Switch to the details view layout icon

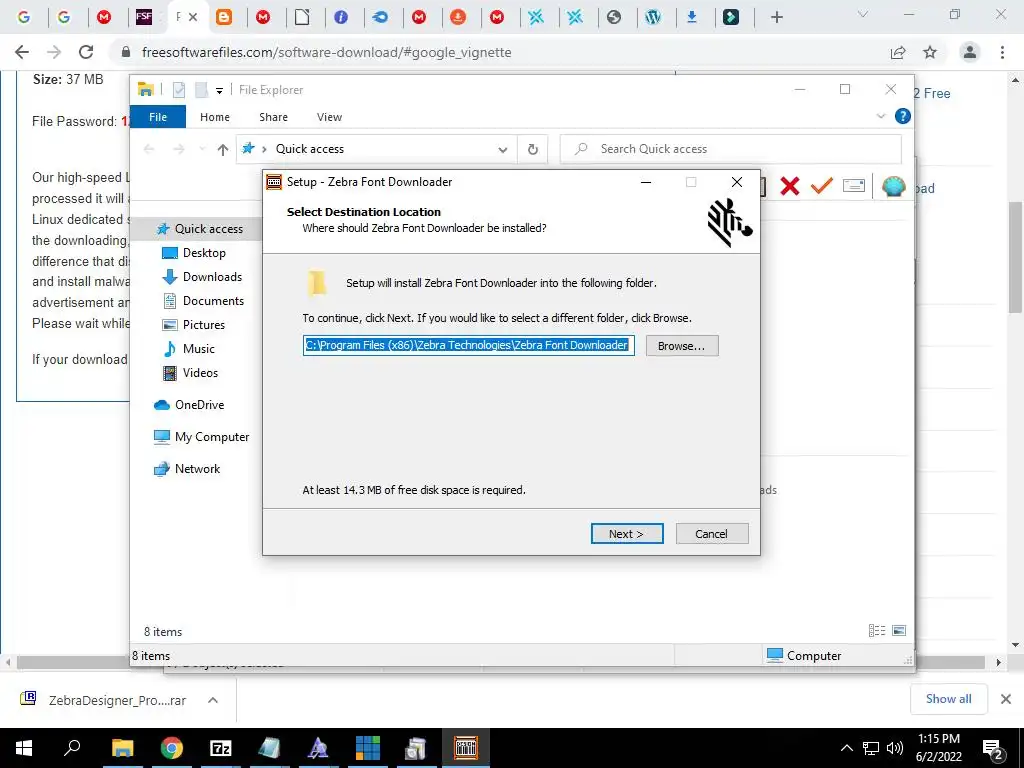click(877, 630)
